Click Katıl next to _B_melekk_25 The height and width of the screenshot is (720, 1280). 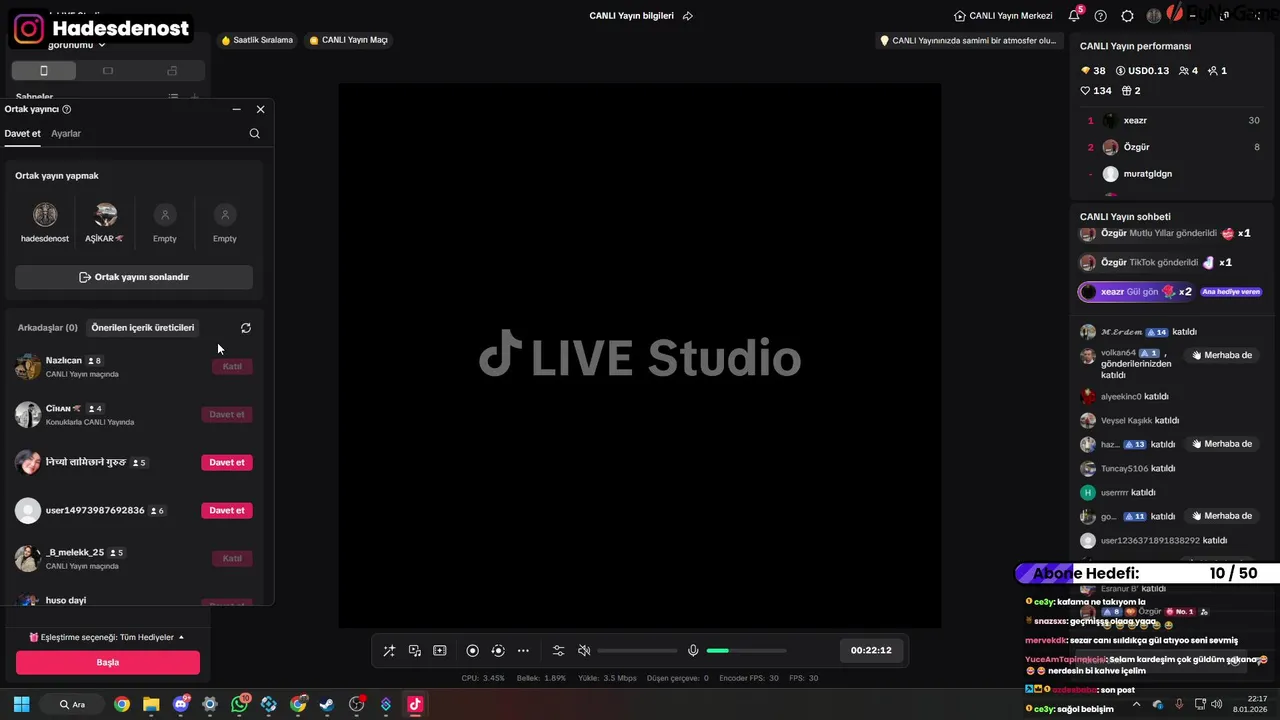coord(232,558)
